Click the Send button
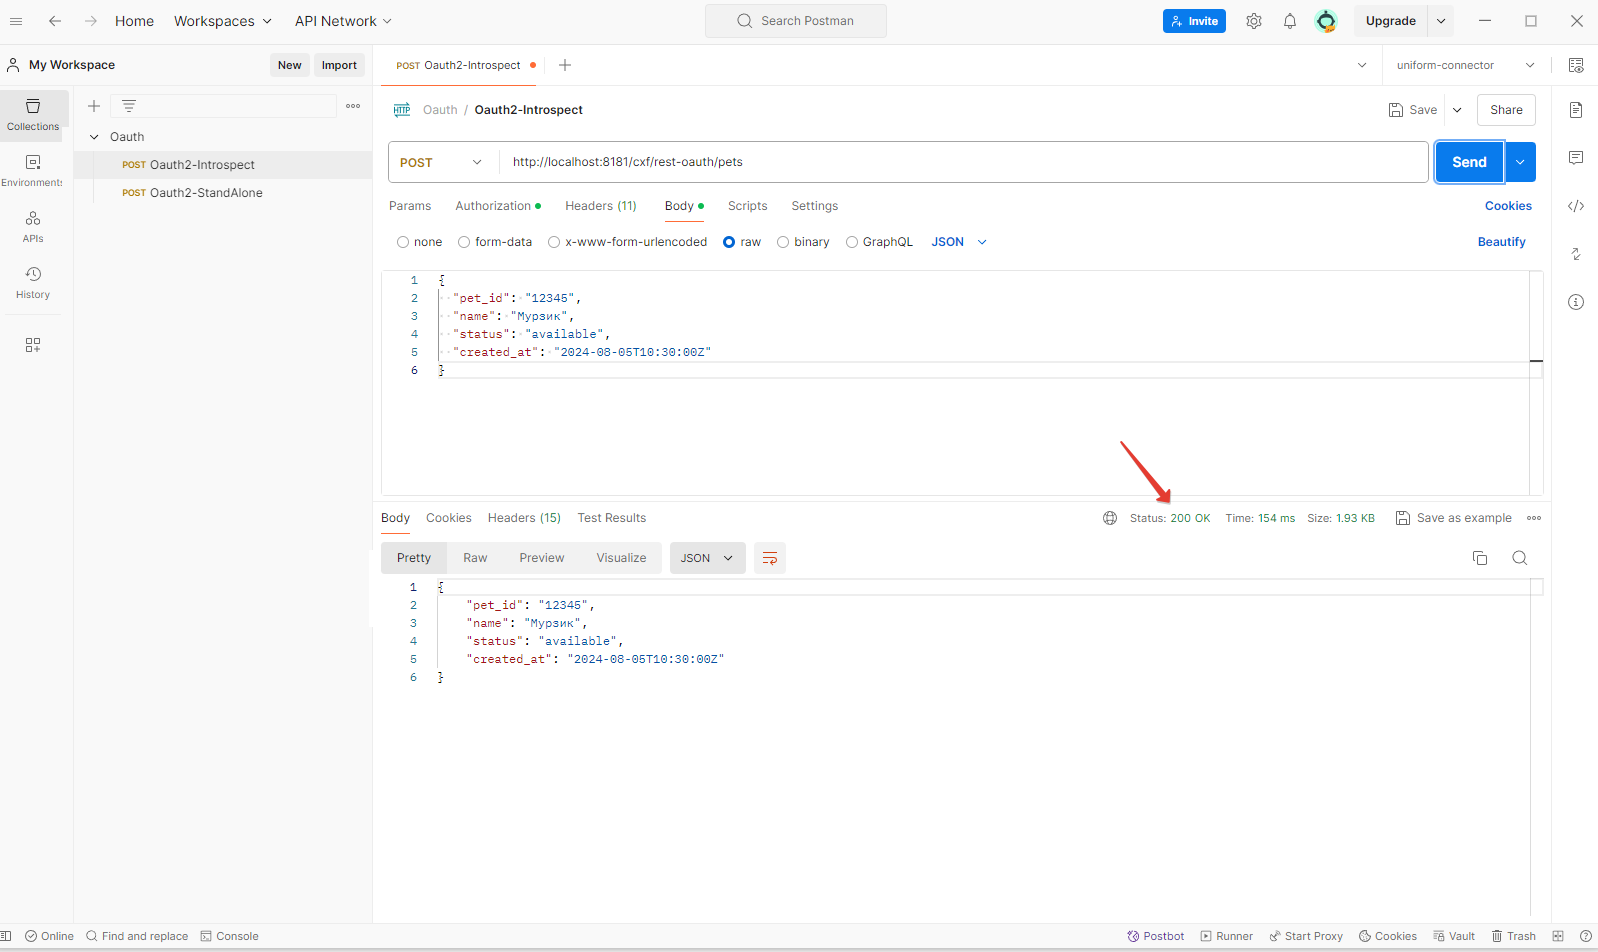The height and width of the screenshot is (952, 1598). click(1469, 162)
